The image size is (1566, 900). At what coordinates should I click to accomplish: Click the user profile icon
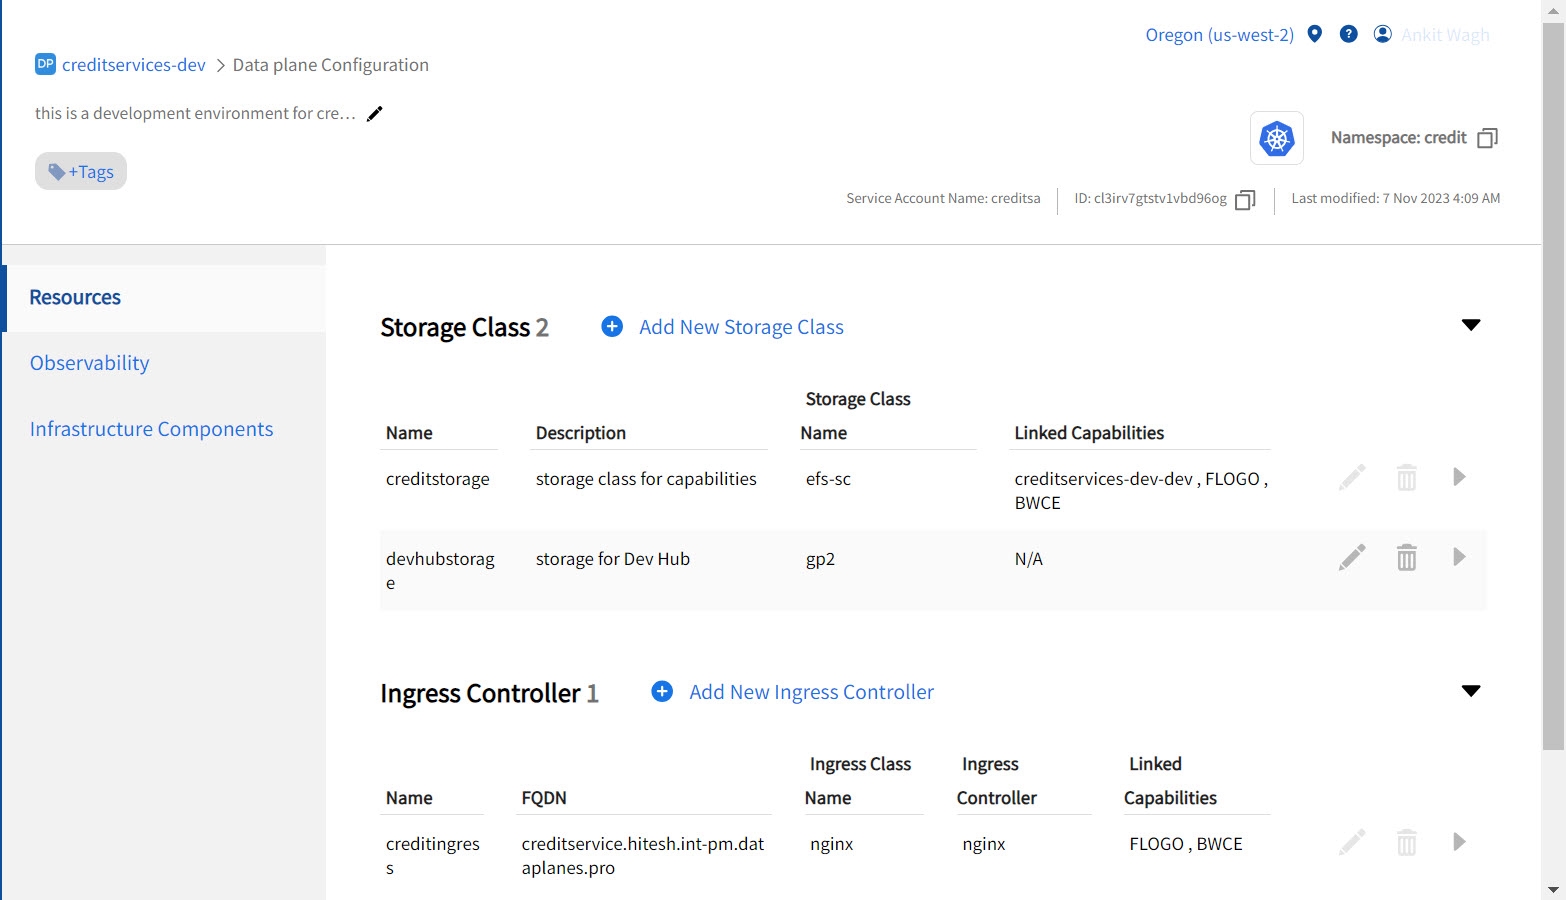pos(1383,34)
